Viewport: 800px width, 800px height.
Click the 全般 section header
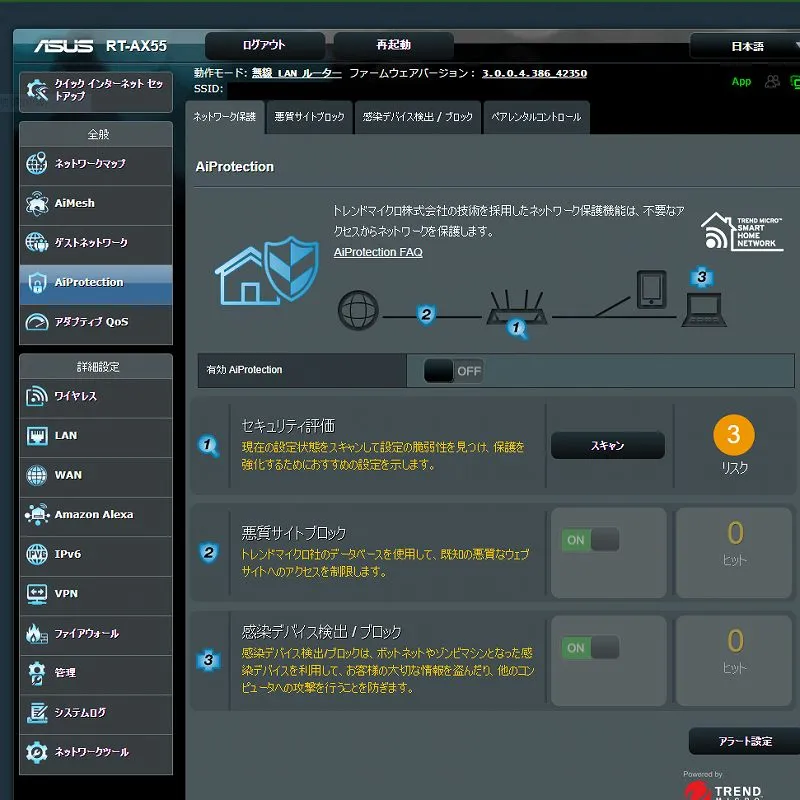98,134
